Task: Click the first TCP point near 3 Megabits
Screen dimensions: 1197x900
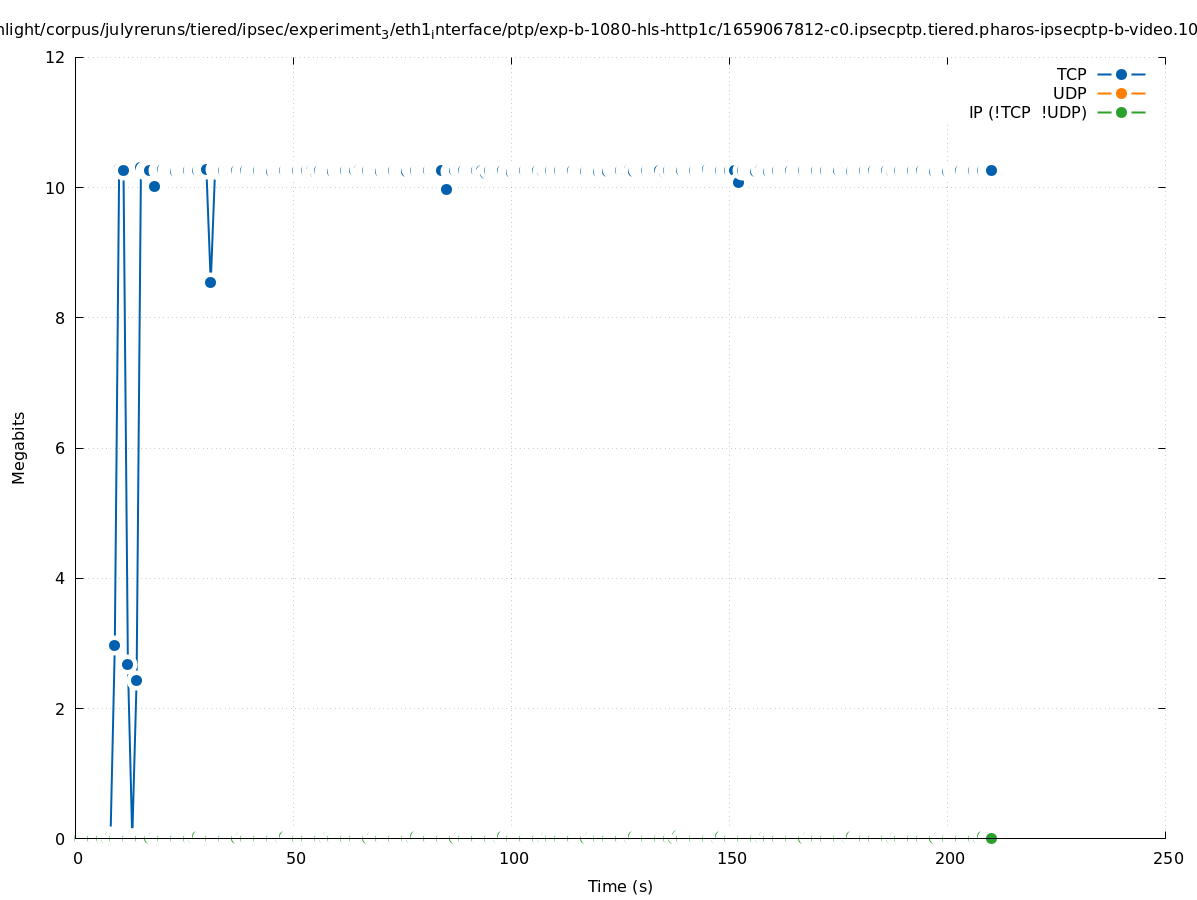Action: click(x=114, y=645)
